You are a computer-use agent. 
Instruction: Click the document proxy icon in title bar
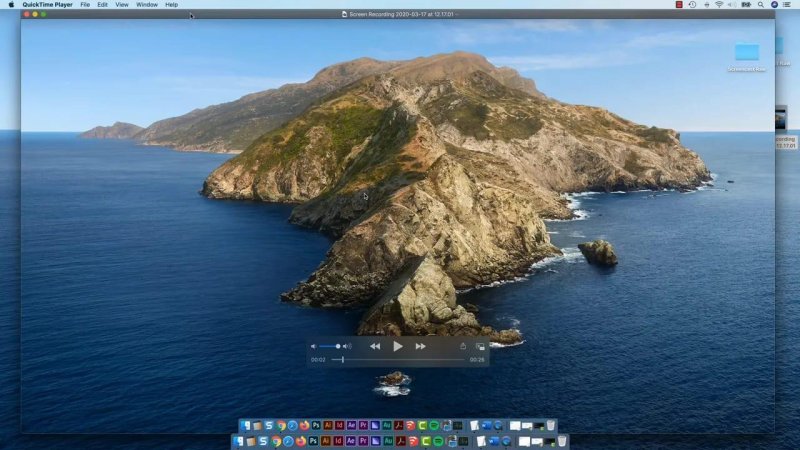pos(344,14)
